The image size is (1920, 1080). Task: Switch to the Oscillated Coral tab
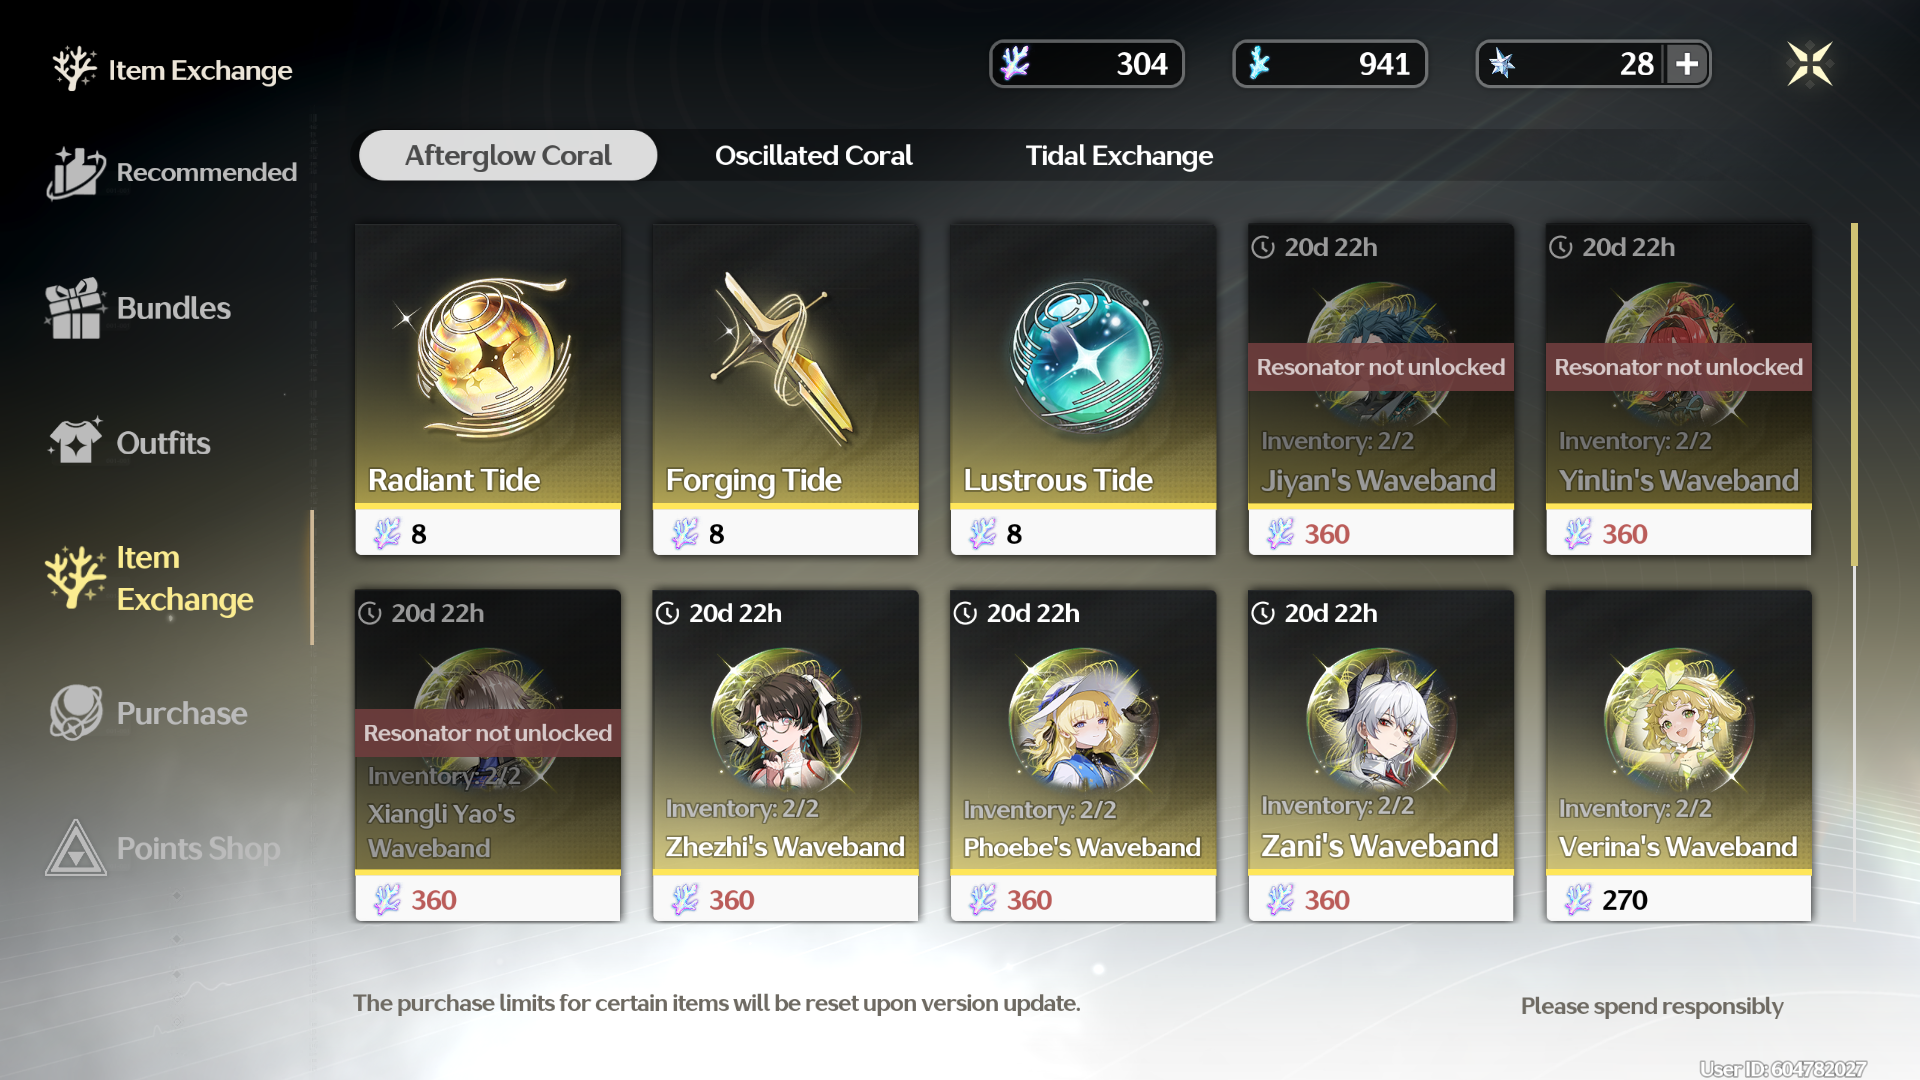tap(813, 156)
